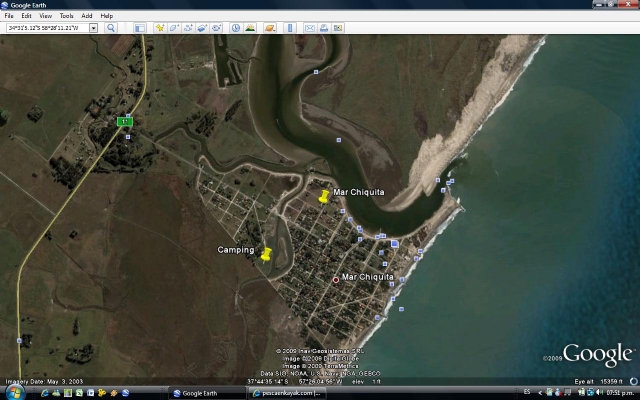Show hidden tray icons arrow
The width and height of the screenshot is (640, 400).
(540, 393)
